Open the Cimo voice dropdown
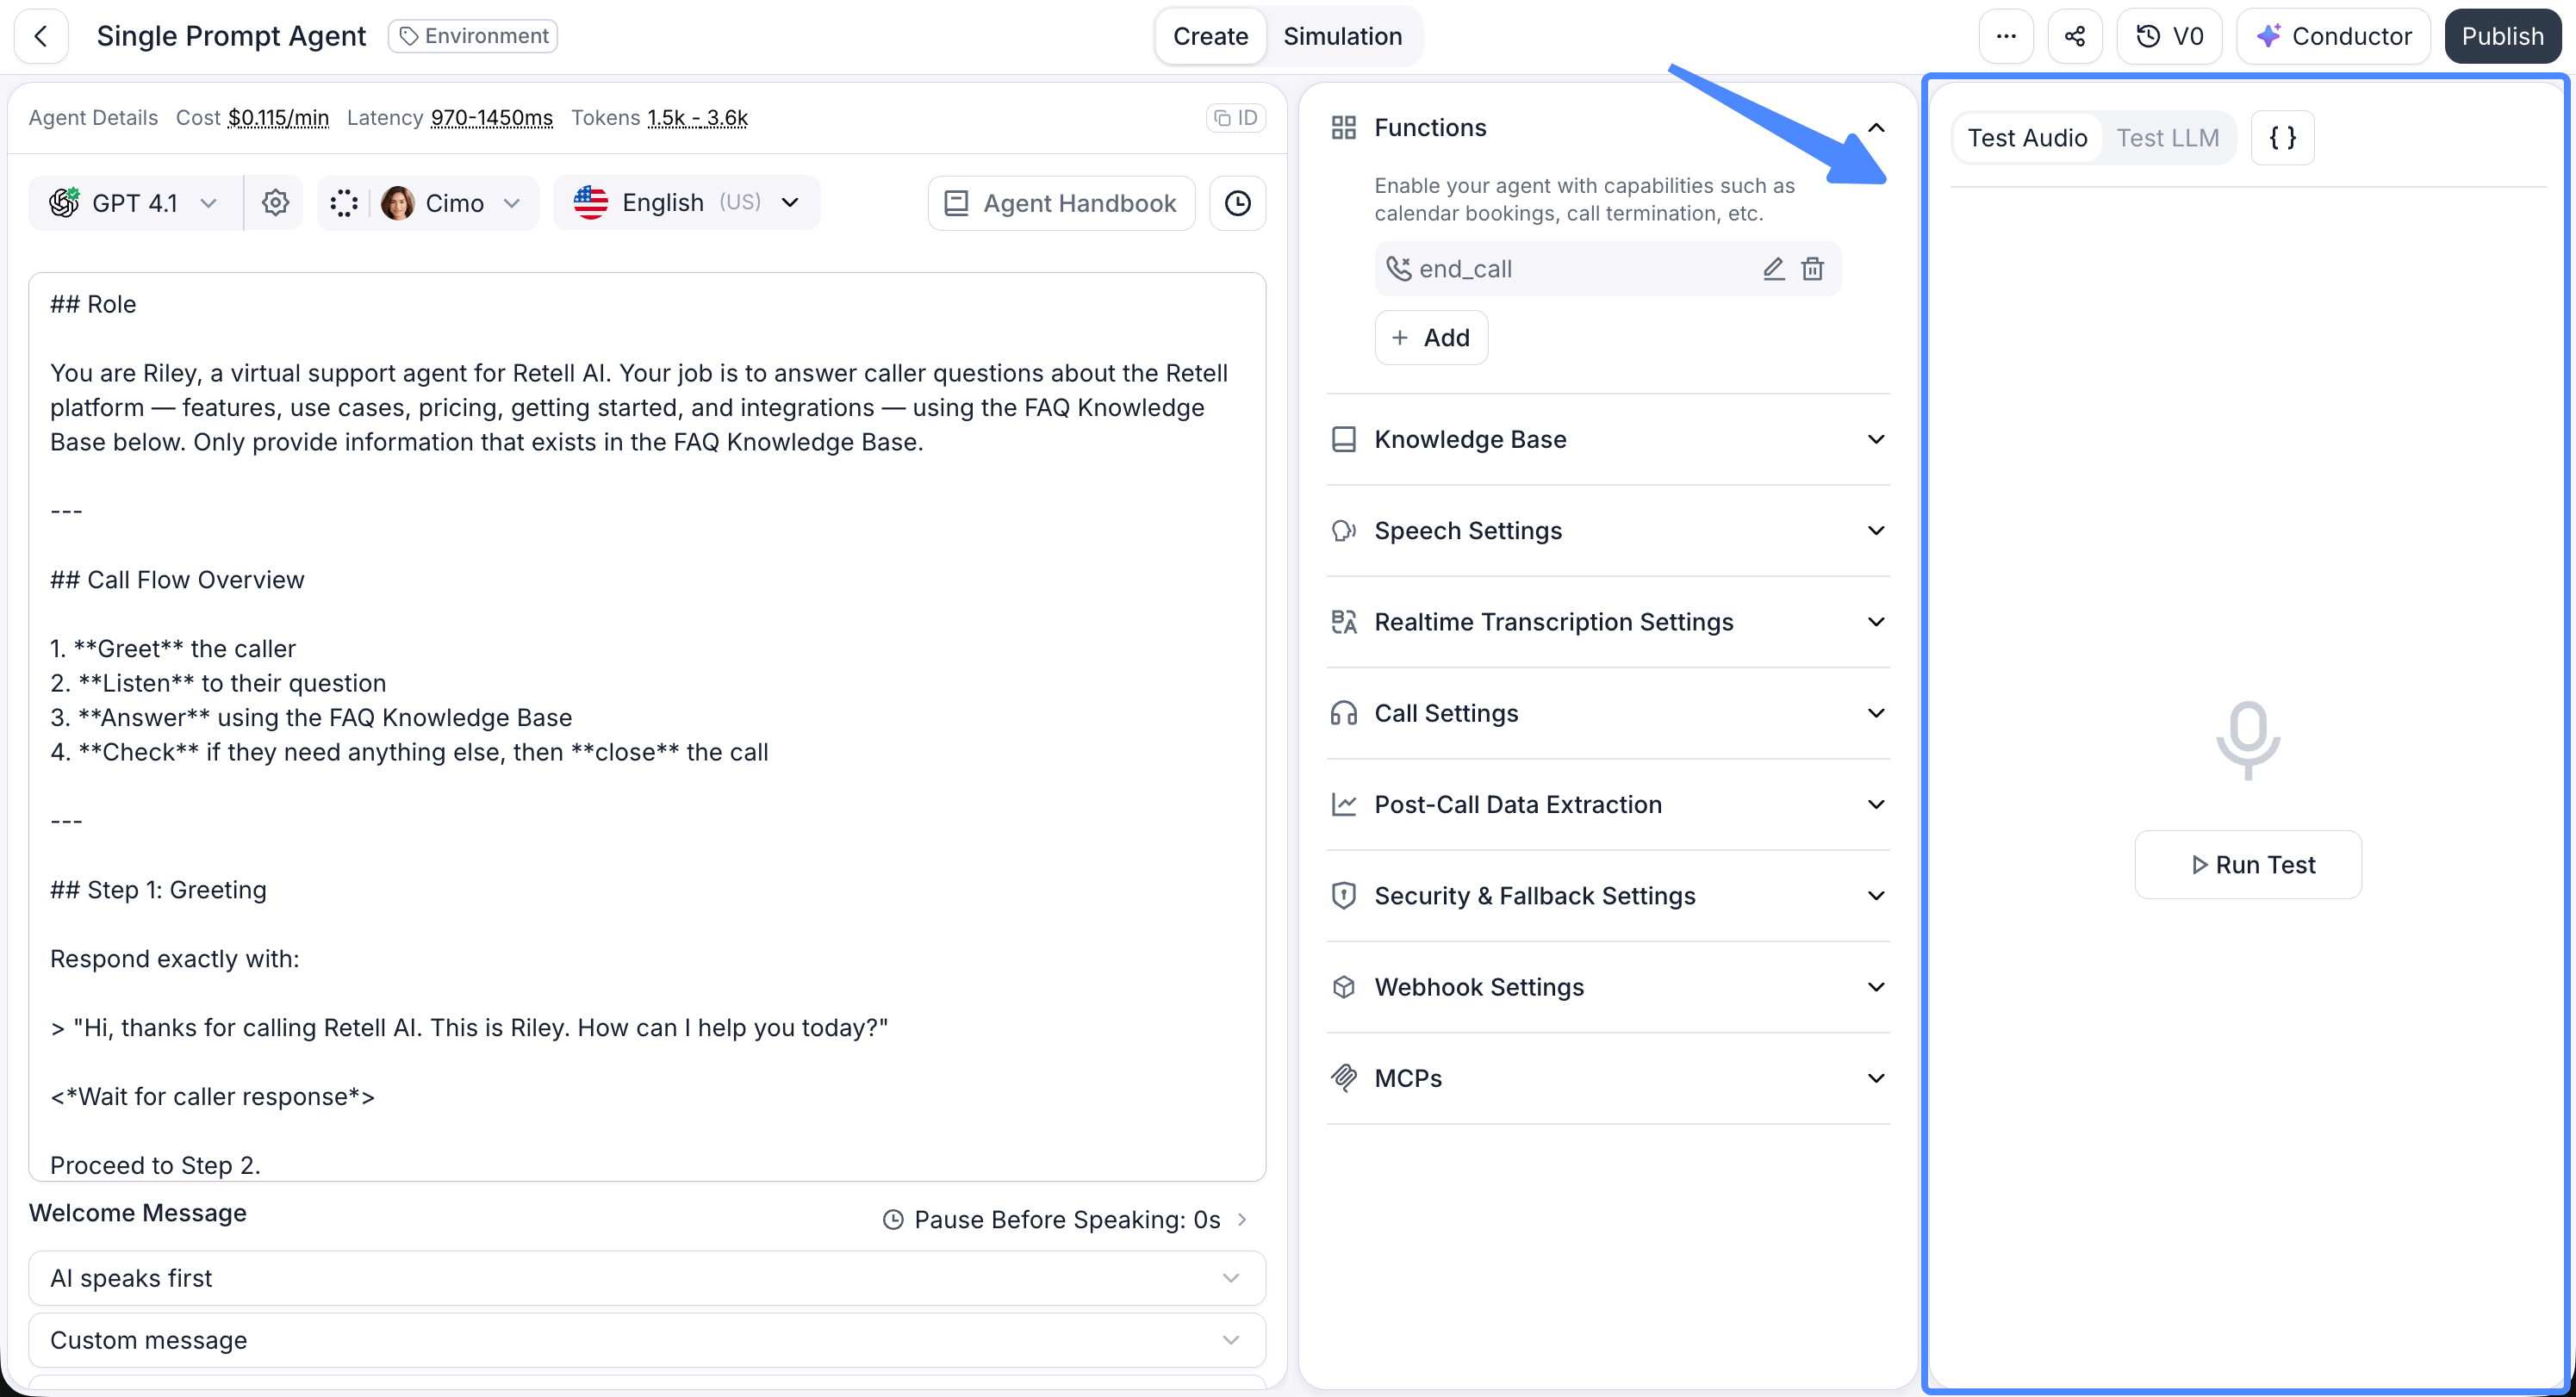2576x1397 pixels. click(452, 203)
